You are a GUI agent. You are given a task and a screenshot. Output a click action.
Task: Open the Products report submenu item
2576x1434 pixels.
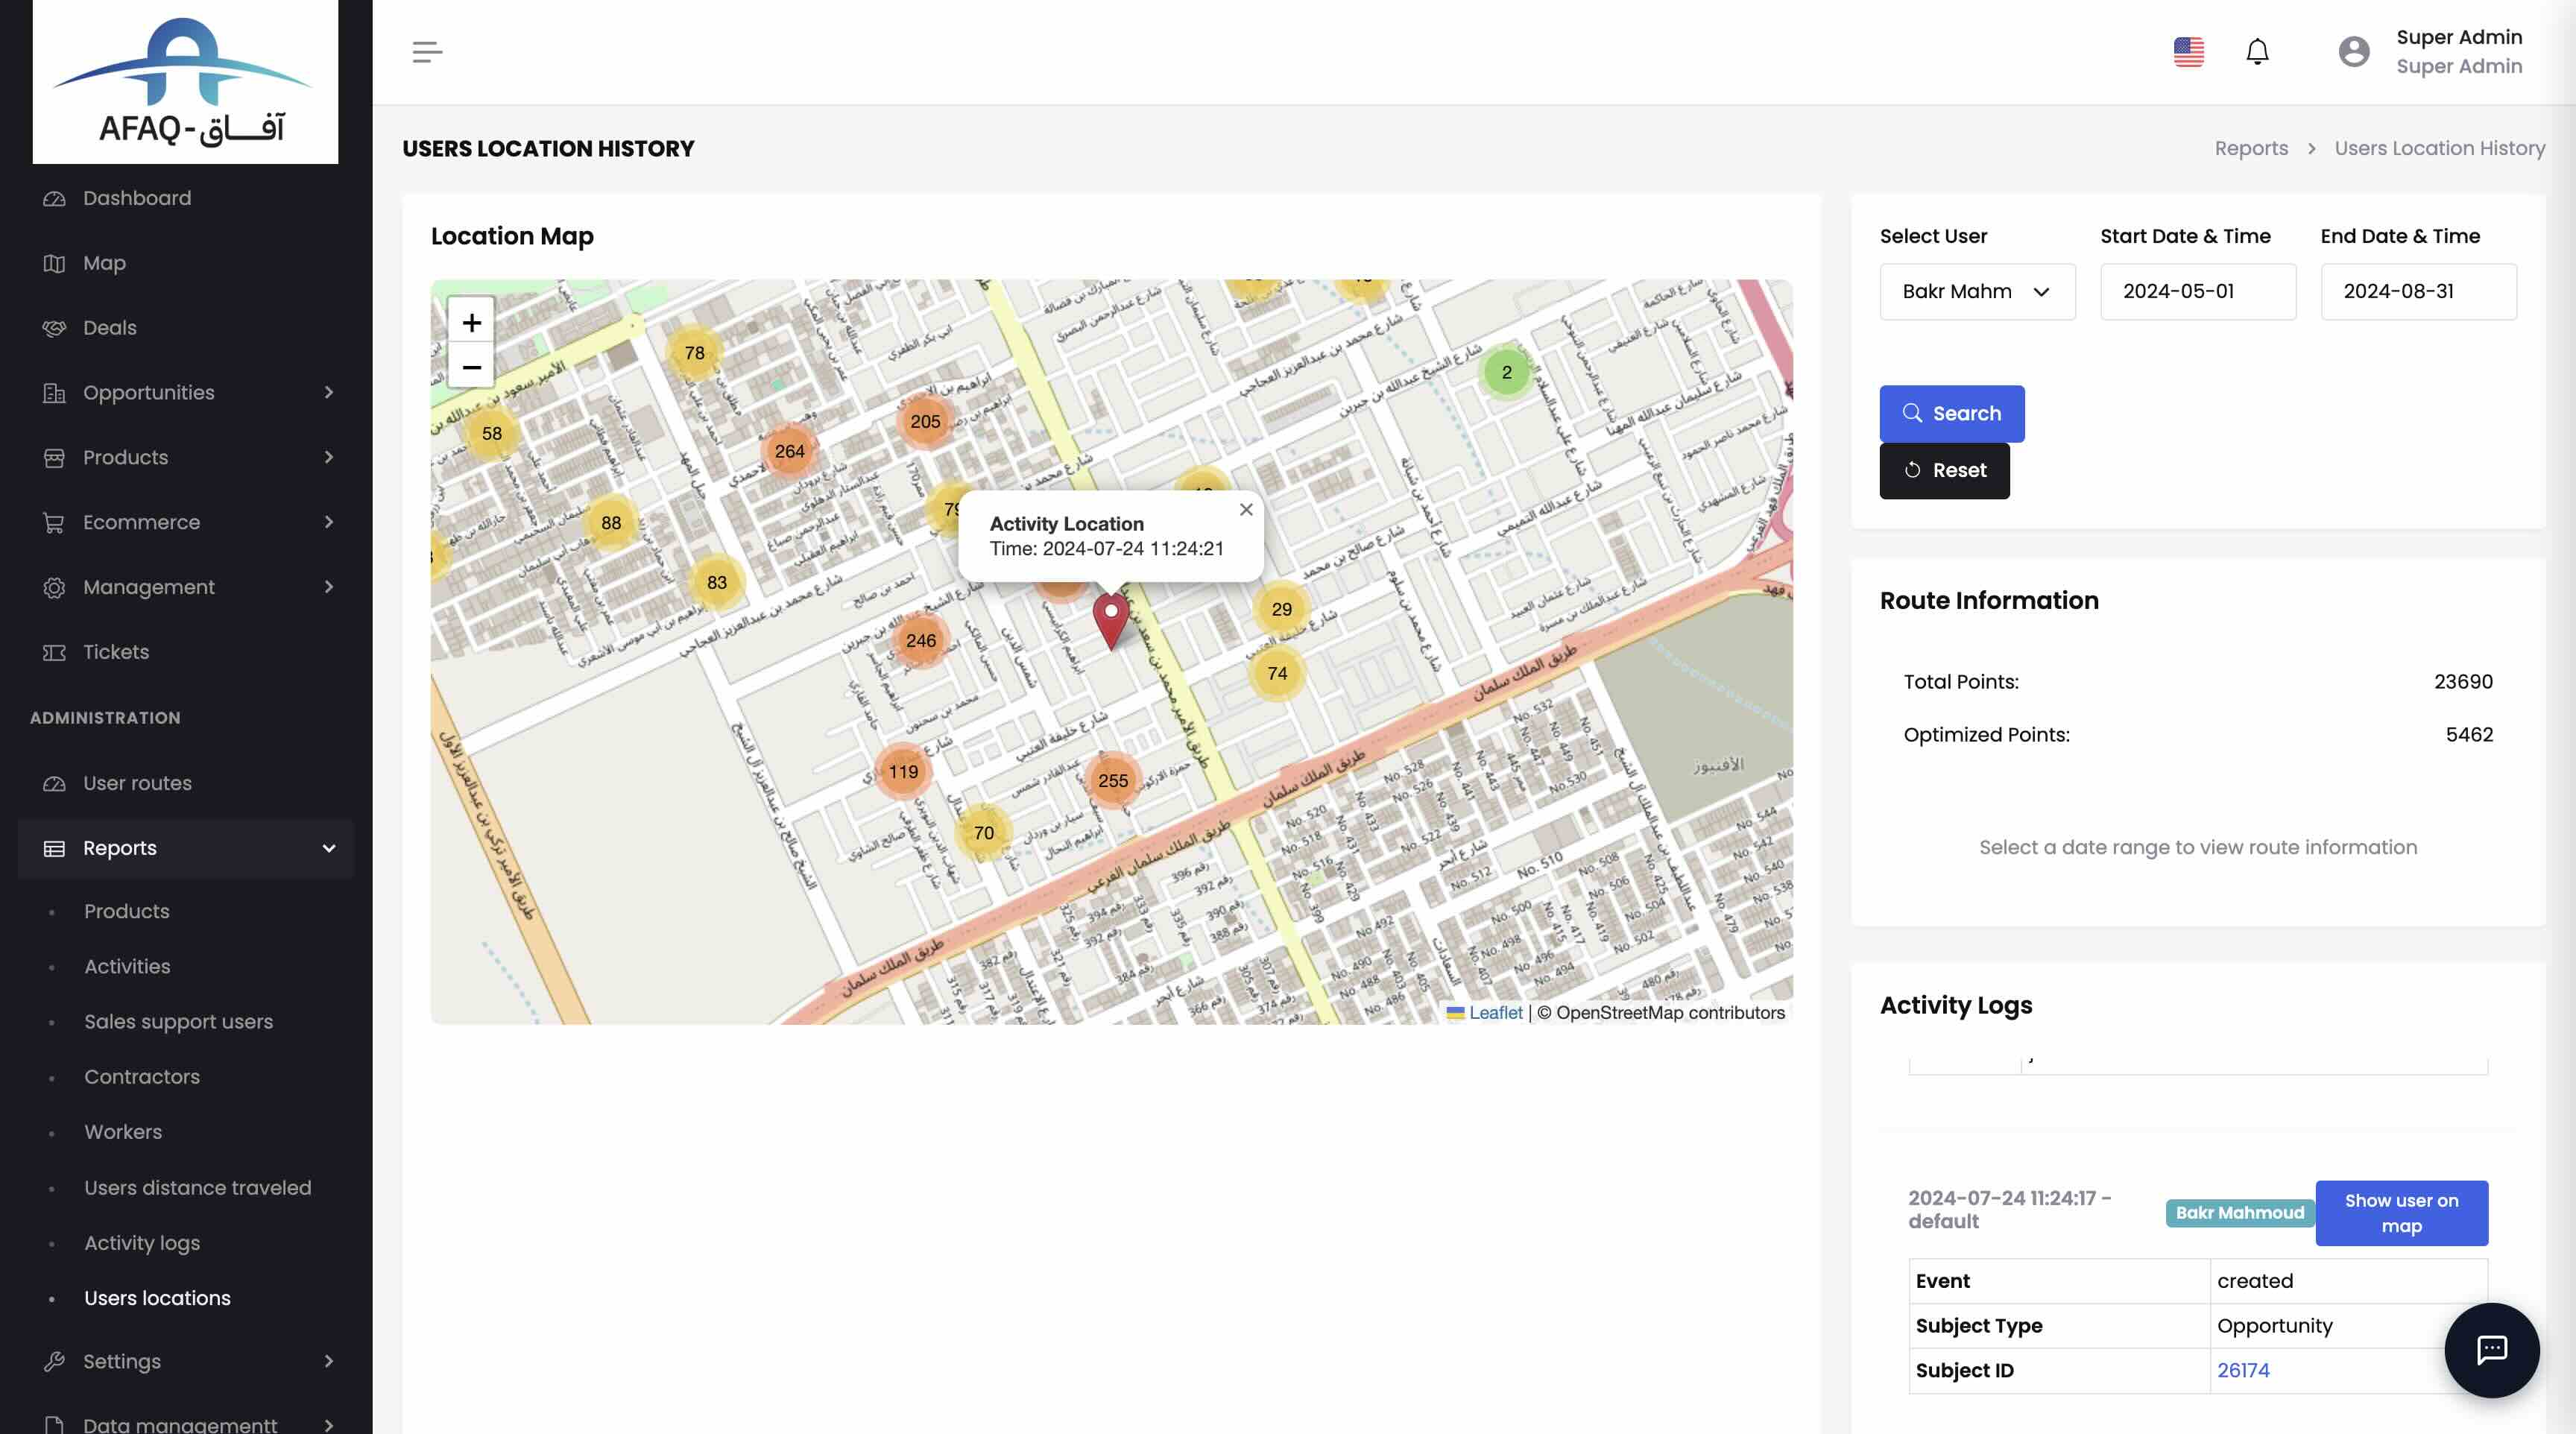(127, 911)
